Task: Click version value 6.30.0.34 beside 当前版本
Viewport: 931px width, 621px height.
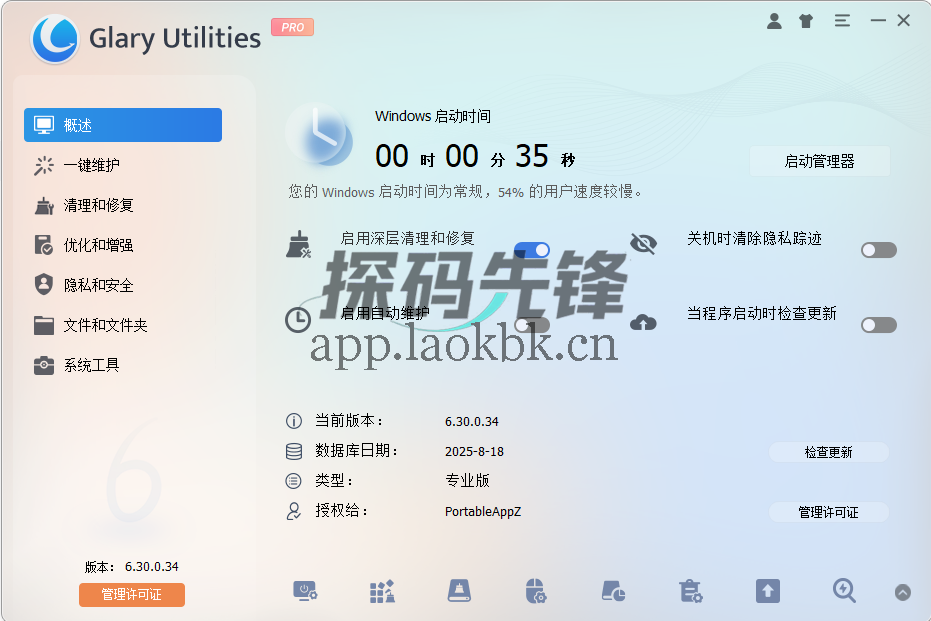Action: [x=472, y=422]
